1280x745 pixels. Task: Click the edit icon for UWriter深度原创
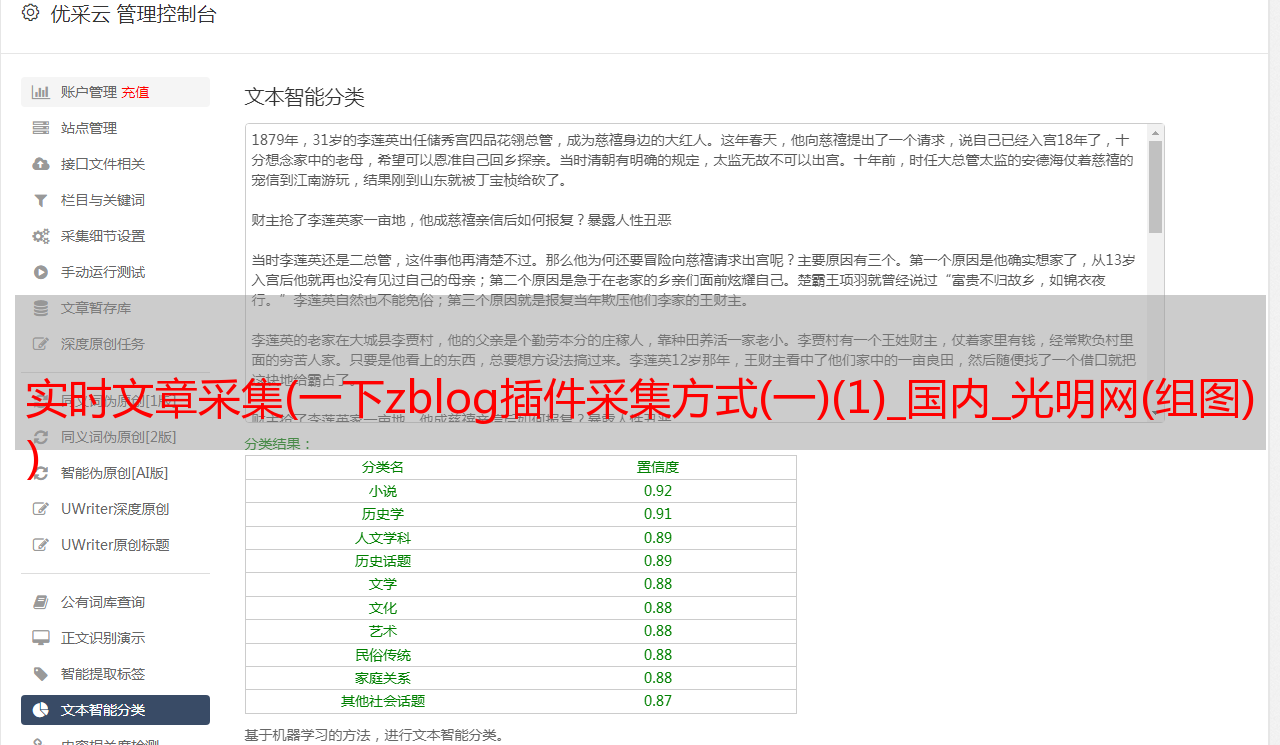coord(40,509)
